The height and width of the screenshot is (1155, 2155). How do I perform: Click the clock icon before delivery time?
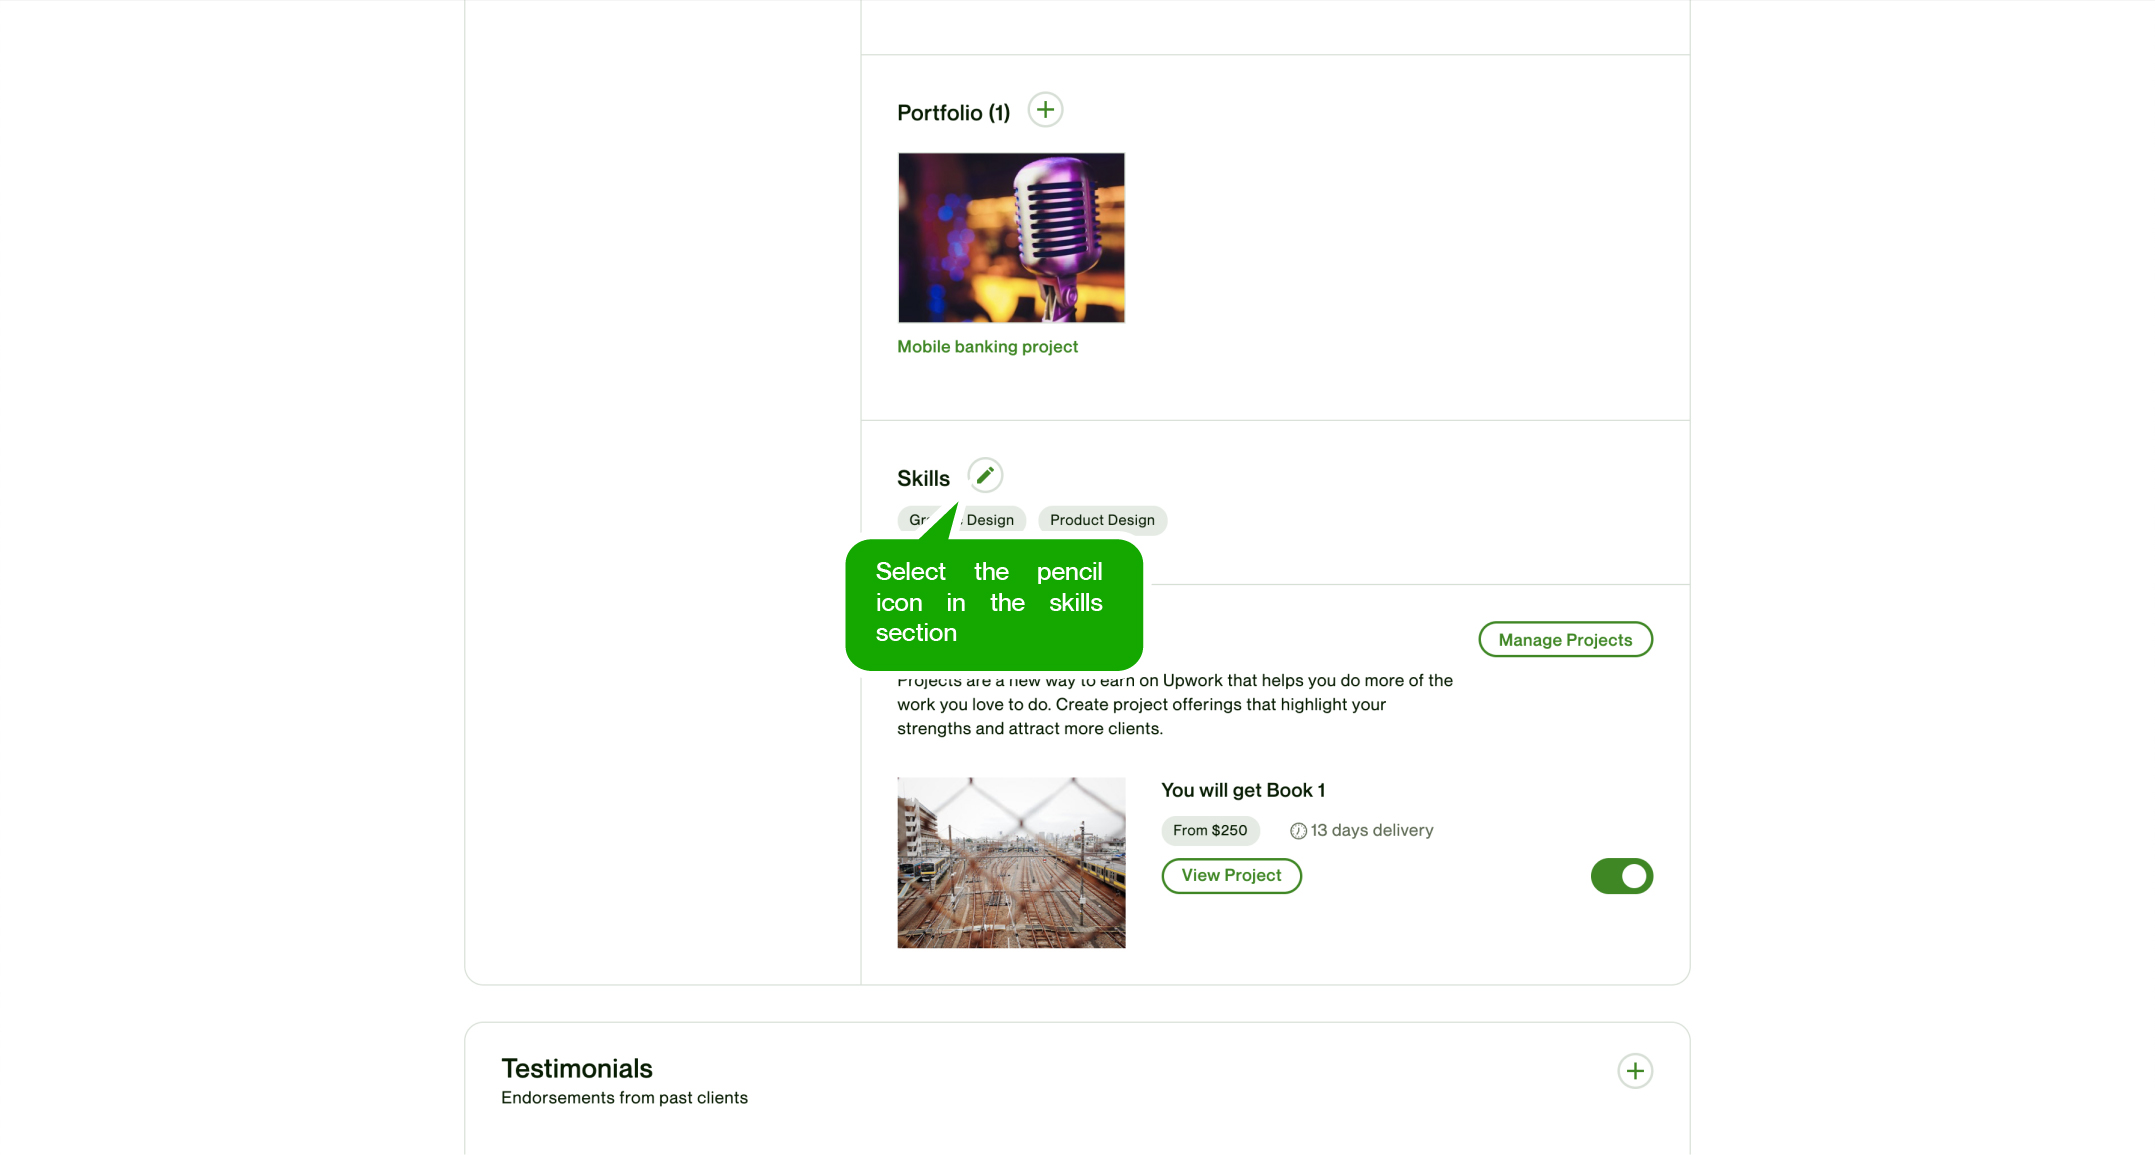coord(1298,831)
